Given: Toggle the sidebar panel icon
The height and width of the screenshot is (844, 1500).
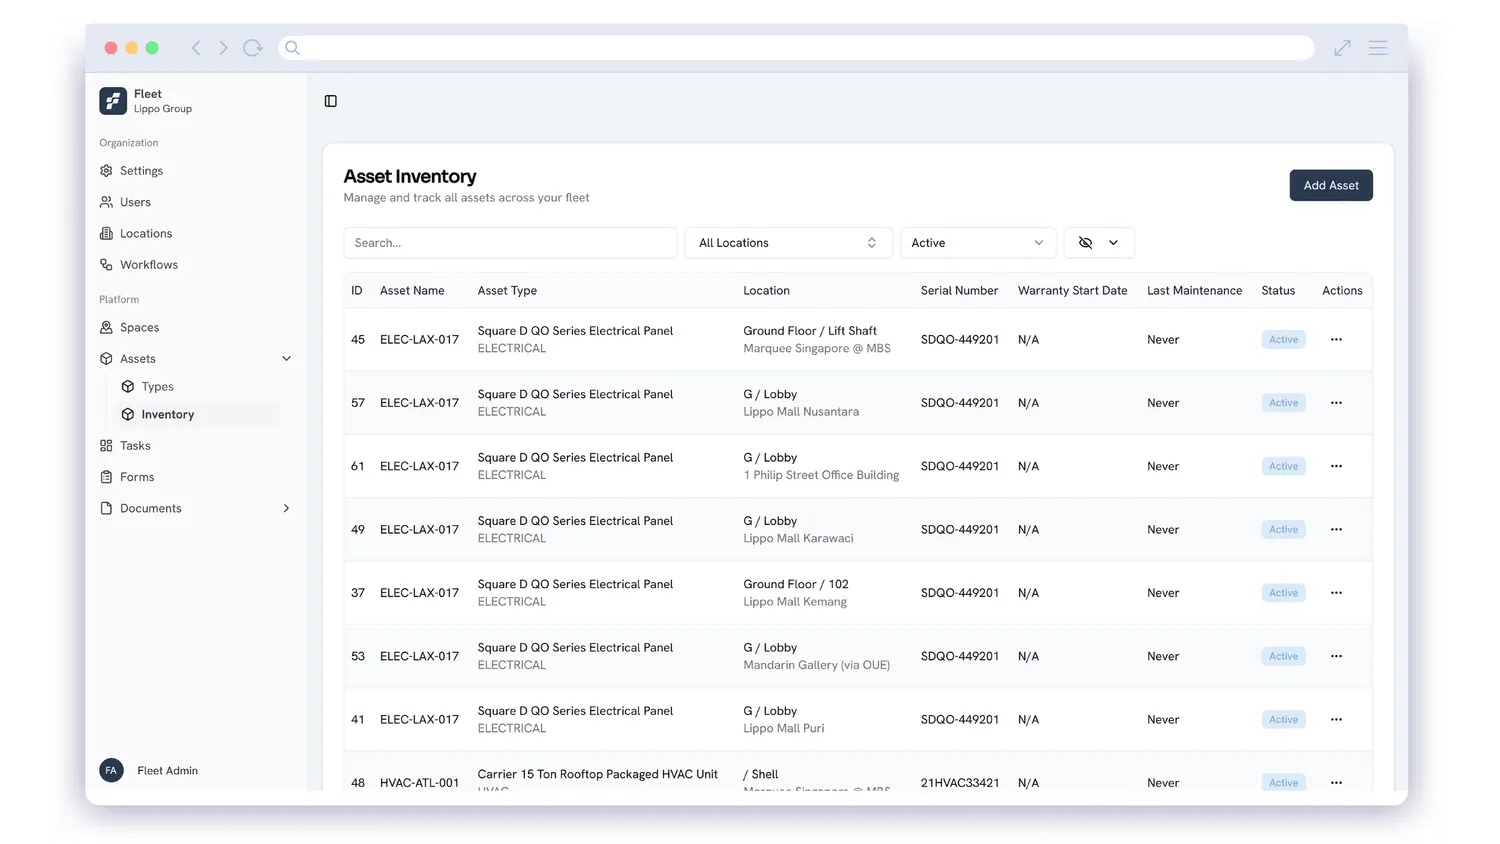Looking at the screenshot, I should click(331, 101).
